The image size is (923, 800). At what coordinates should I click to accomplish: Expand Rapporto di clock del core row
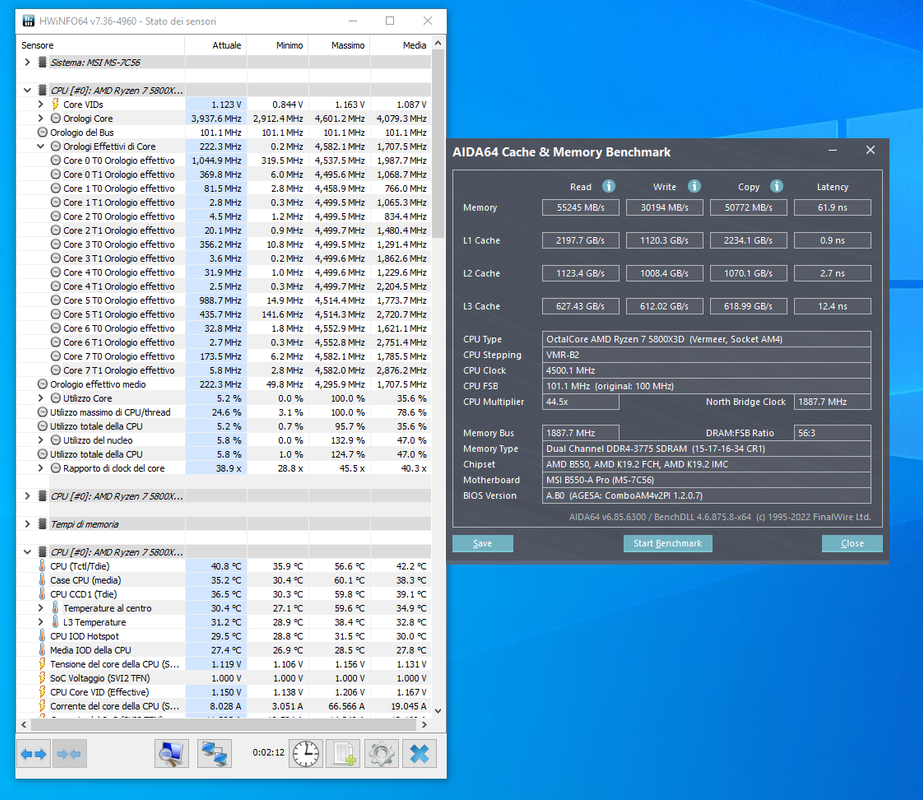[x=40, y=468]
